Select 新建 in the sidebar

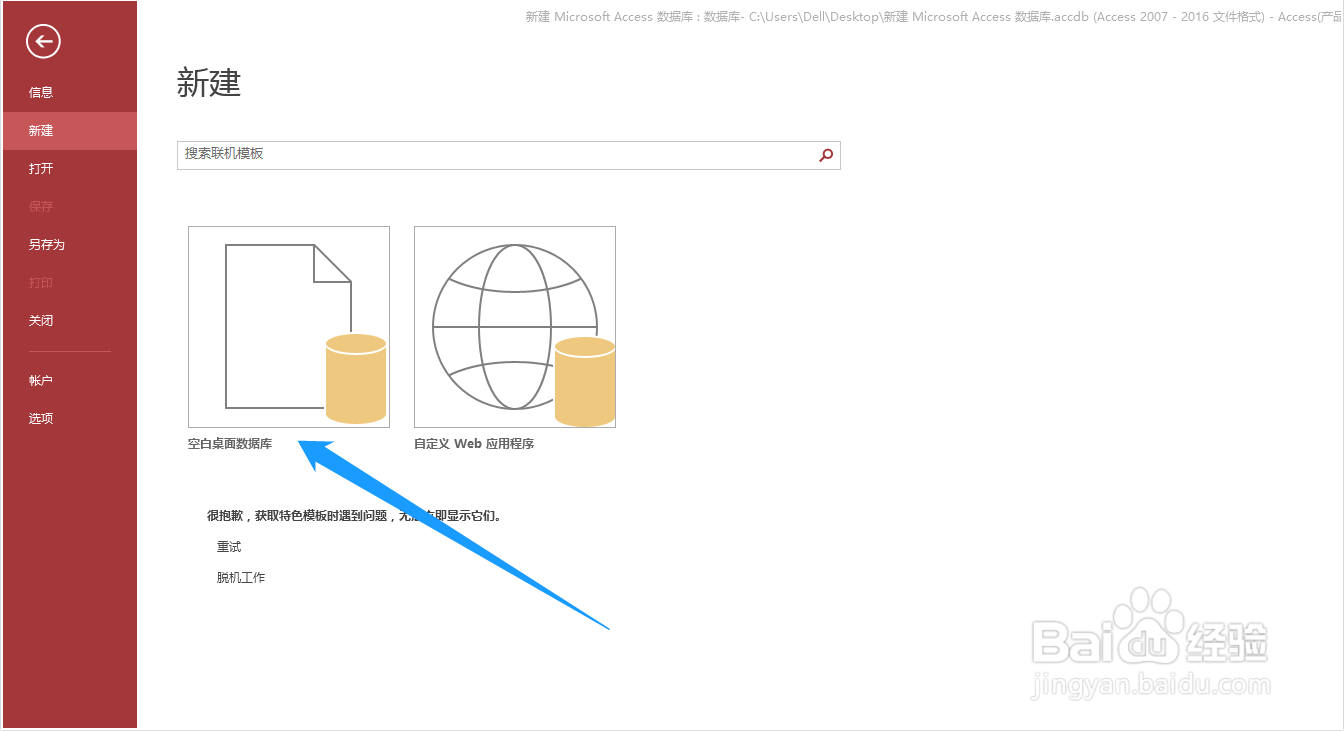tap(69, 130)
